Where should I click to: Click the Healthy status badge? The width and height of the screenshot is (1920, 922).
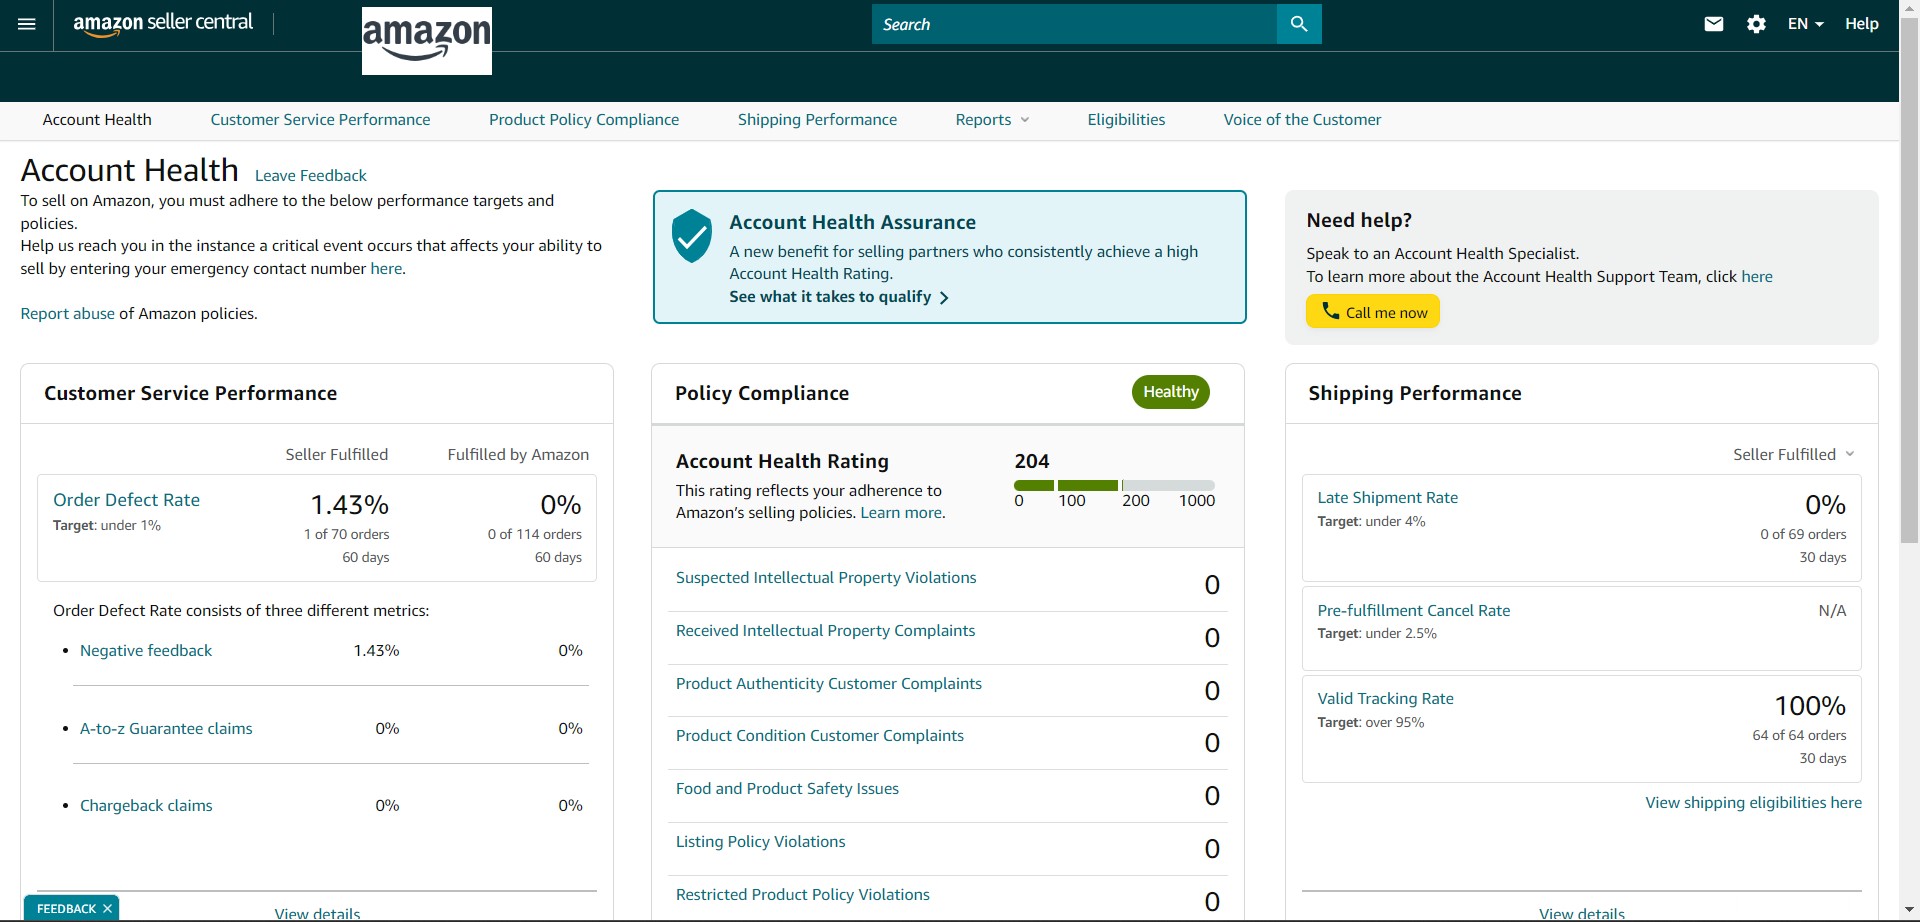(x=1171, y=392)
